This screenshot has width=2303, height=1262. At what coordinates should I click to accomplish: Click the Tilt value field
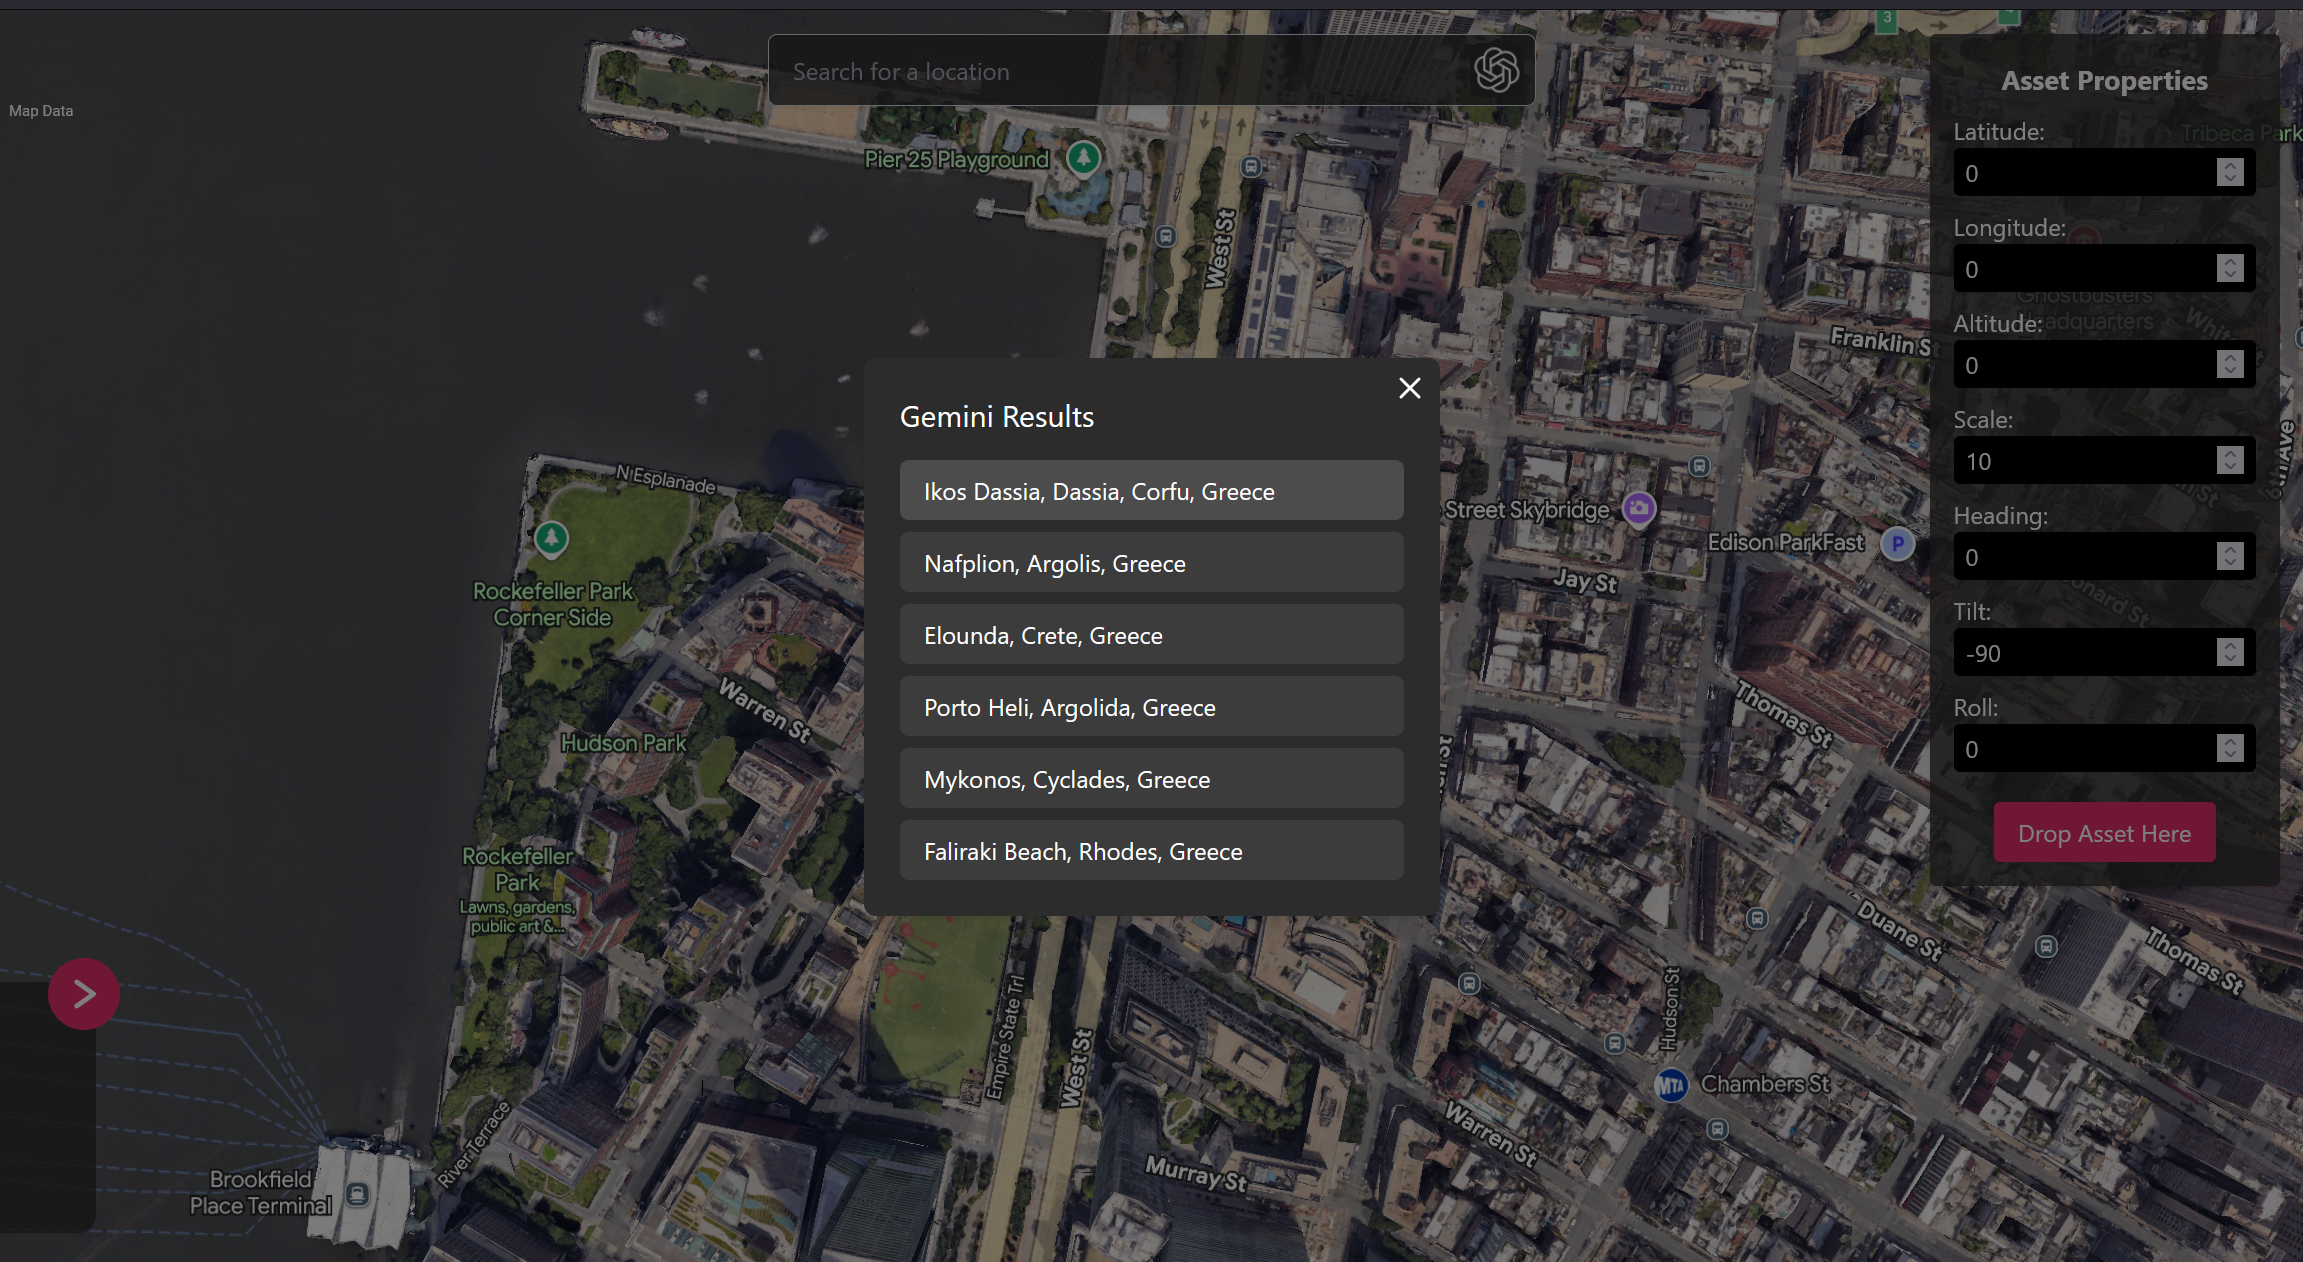(x=2085, y=653)
